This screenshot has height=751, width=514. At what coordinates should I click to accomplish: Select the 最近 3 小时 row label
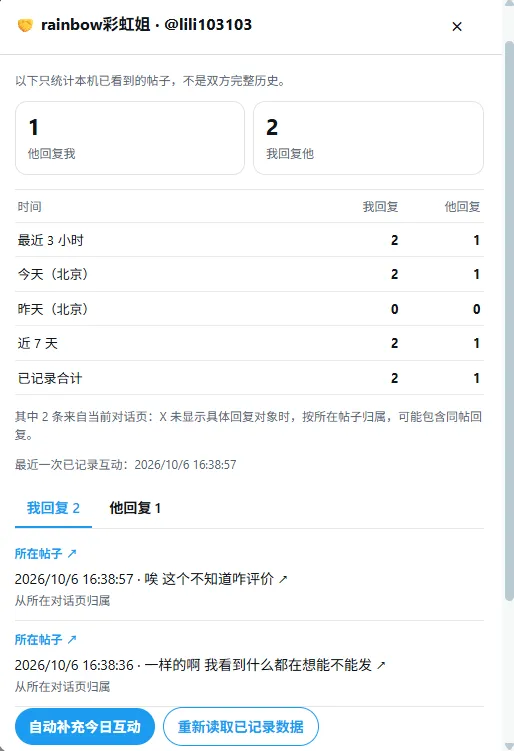51,240
